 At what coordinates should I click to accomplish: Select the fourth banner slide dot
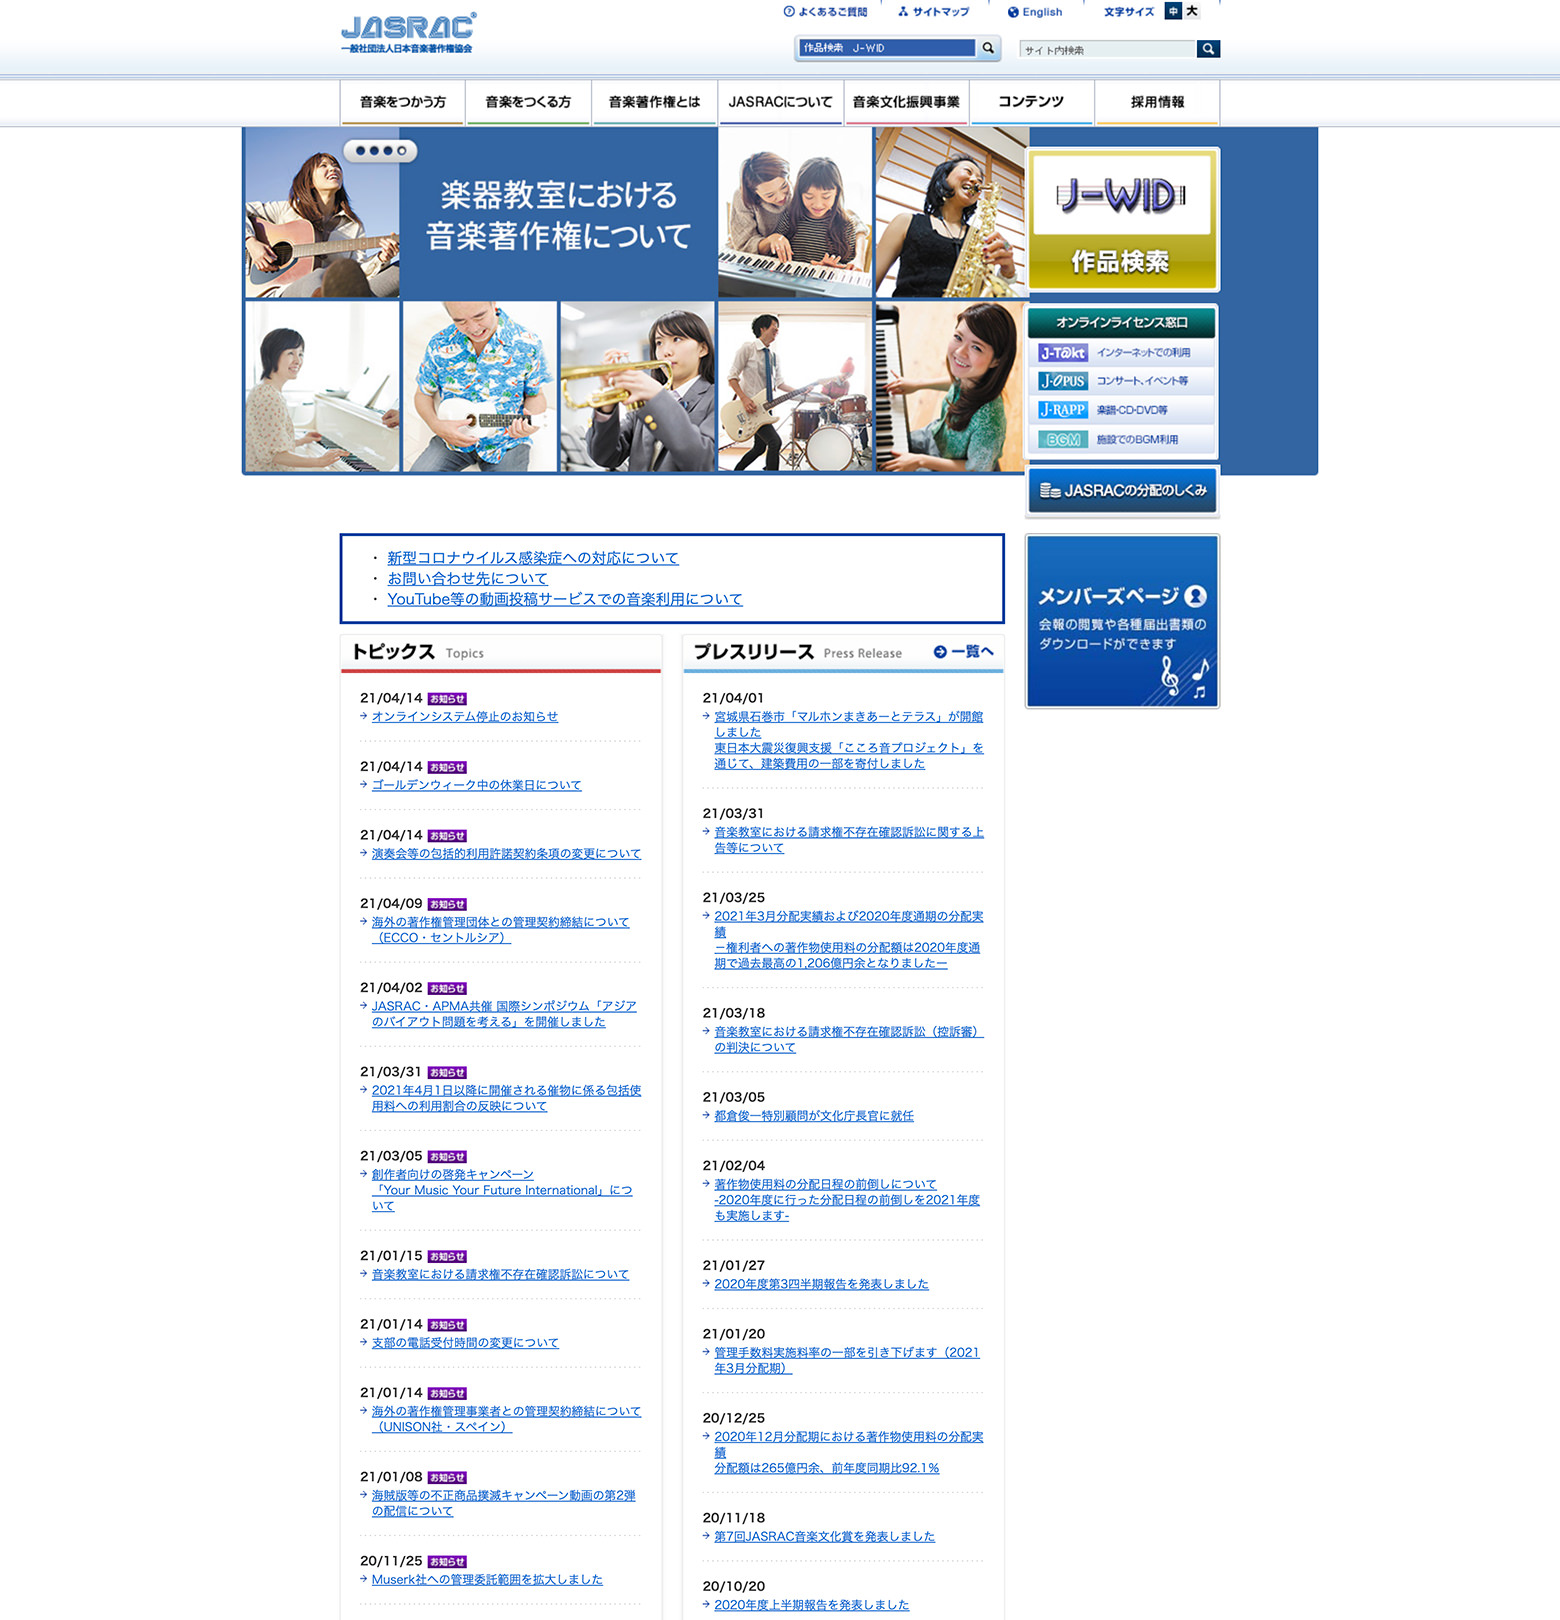(x=402, y=151)
